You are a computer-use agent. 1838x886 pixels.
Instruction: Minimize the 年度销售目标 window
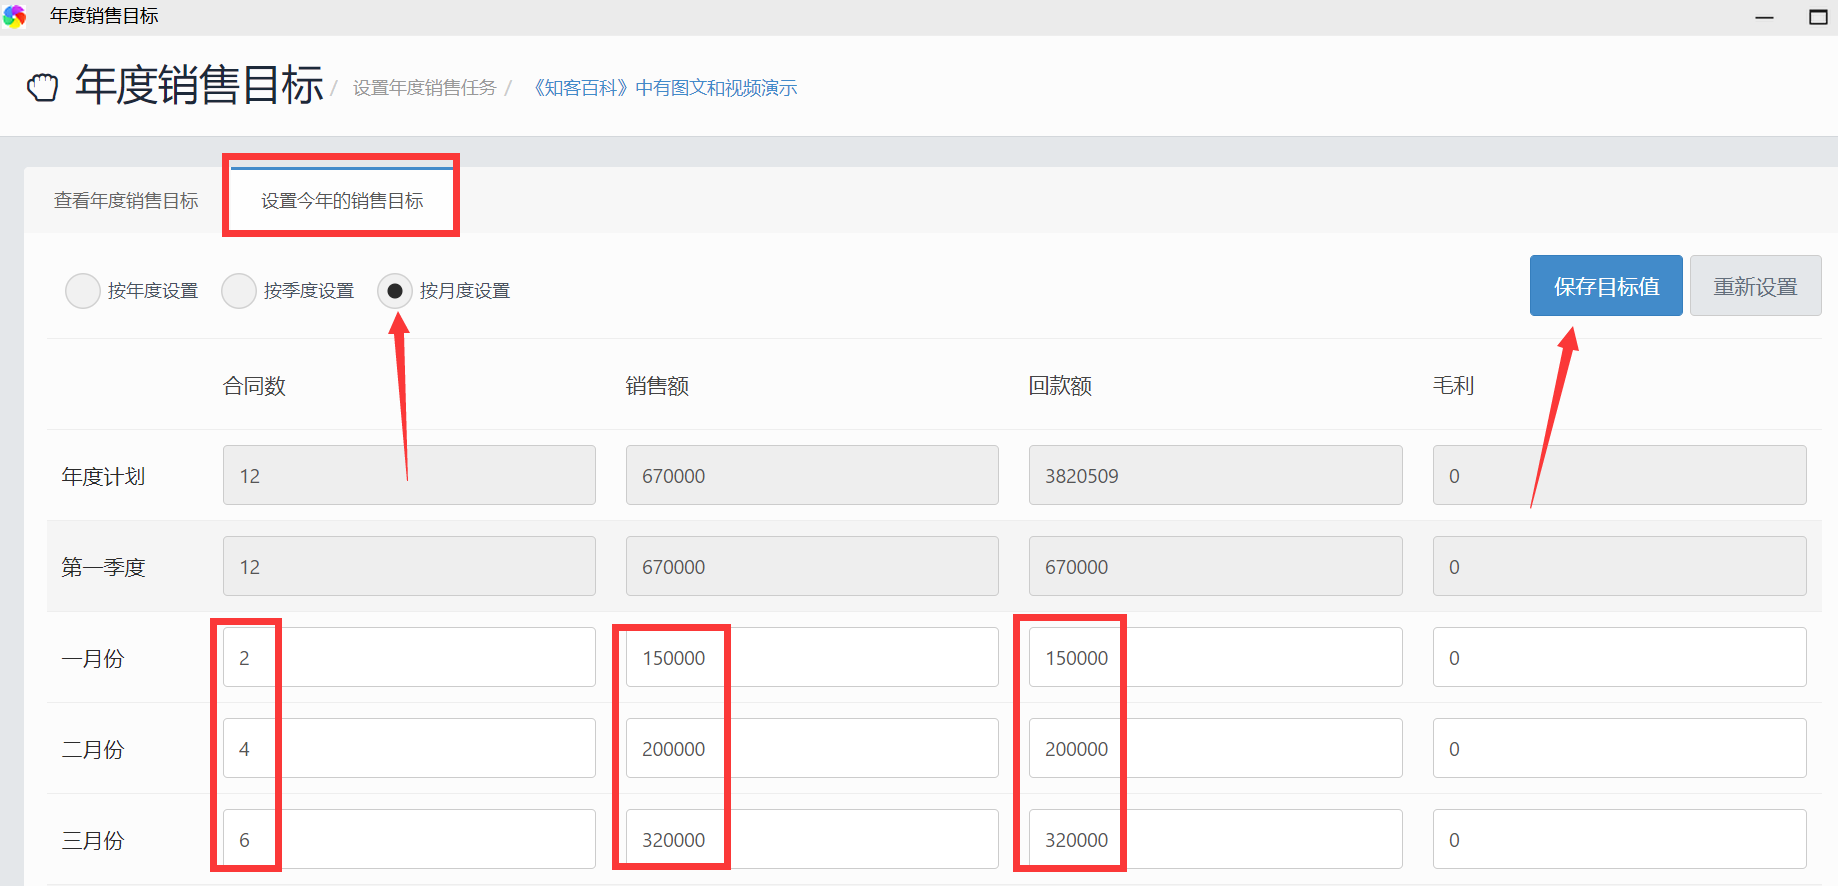coord(1764,17)
